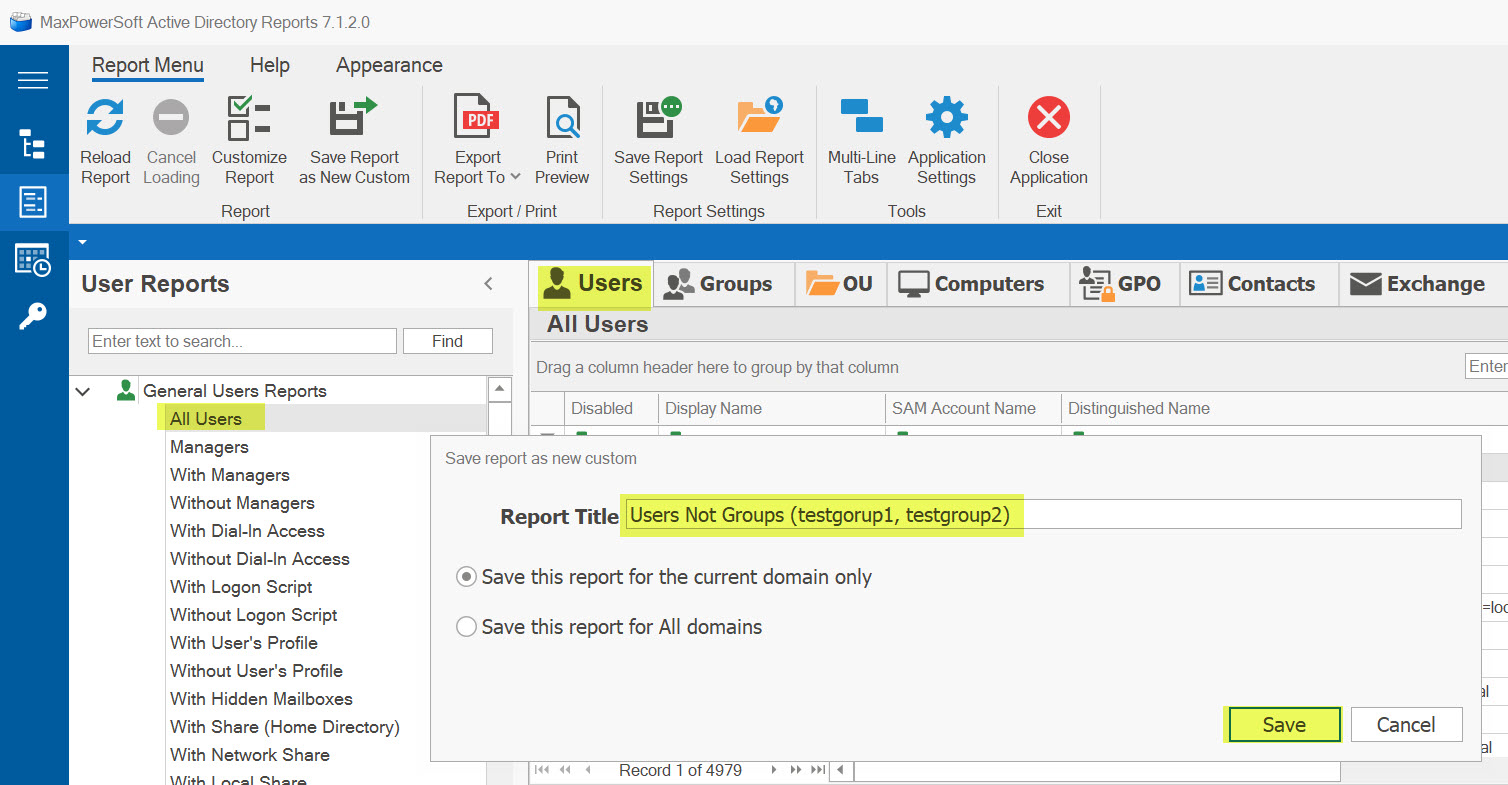The width and height of the screenshot is (1508, 785).
Task: Open the tree view sidebar icon
Action: tap(33, 145)
